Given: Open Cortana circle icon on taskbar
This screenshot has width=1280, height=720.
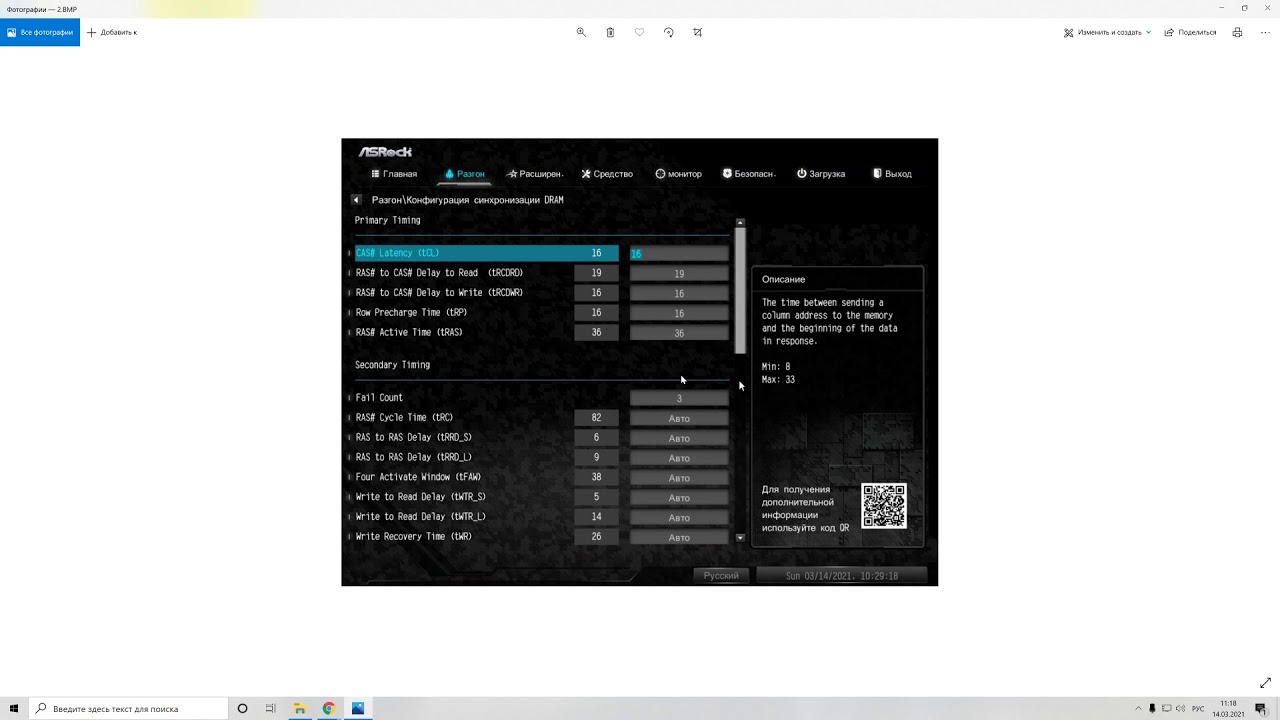Looking at the screenshot, I should tap(242, 708).
